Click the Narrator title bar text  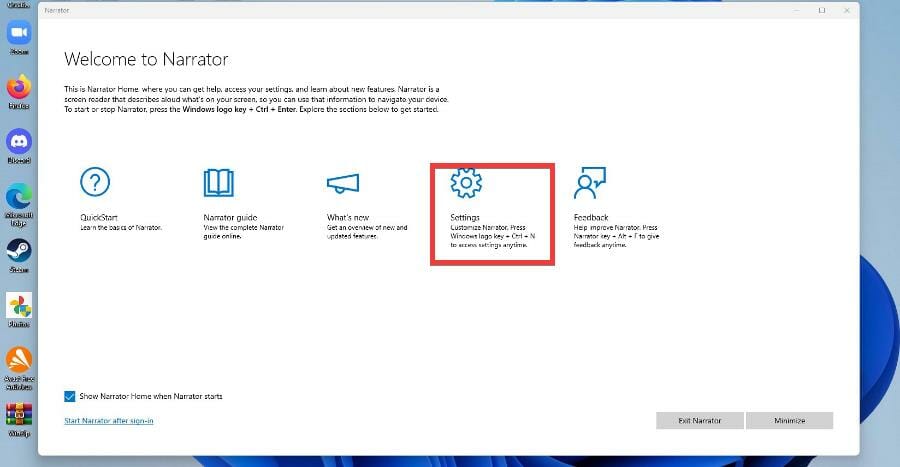coord(57,10)
